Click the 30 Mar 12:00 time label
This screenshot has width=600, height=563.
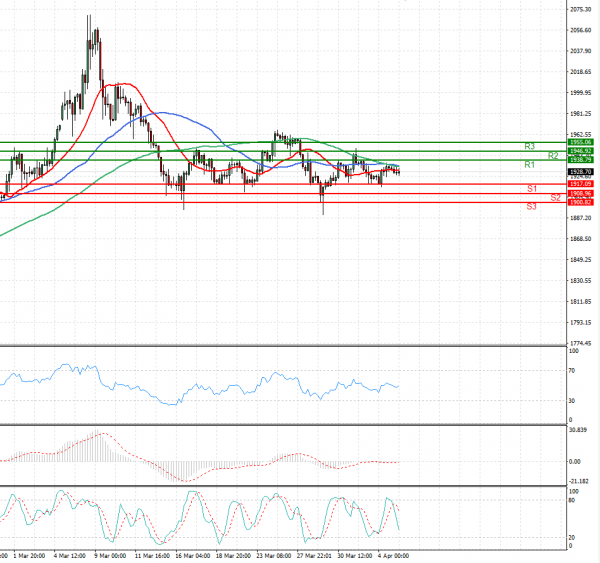coord(354,556)
